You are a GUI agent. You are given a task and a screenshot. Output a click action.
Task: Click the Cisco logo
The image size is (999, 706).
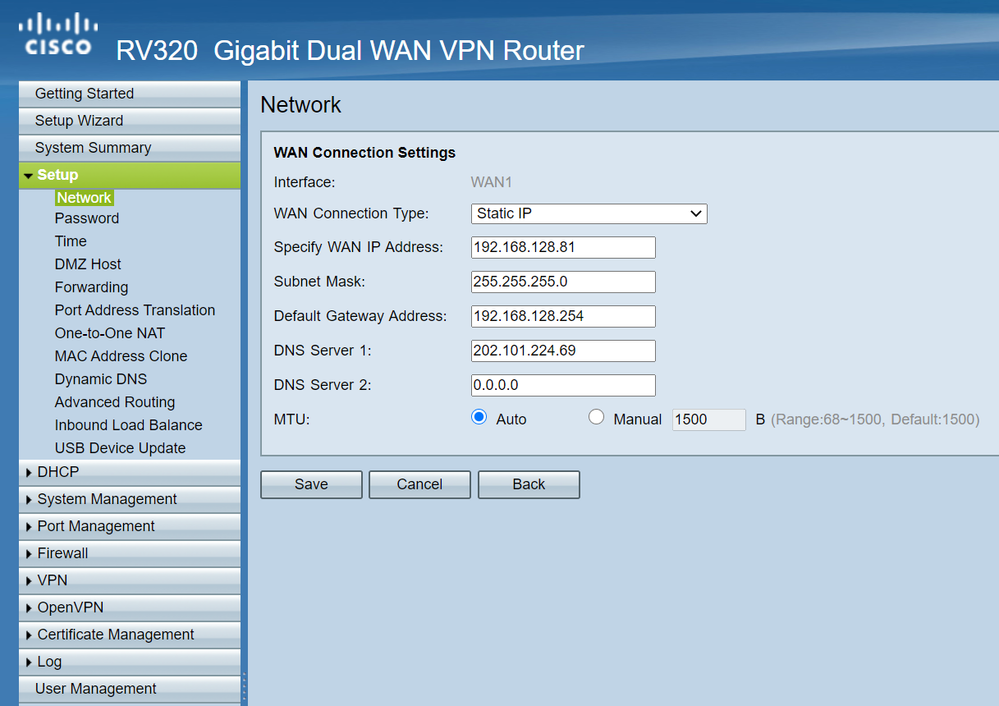point(58,34)
